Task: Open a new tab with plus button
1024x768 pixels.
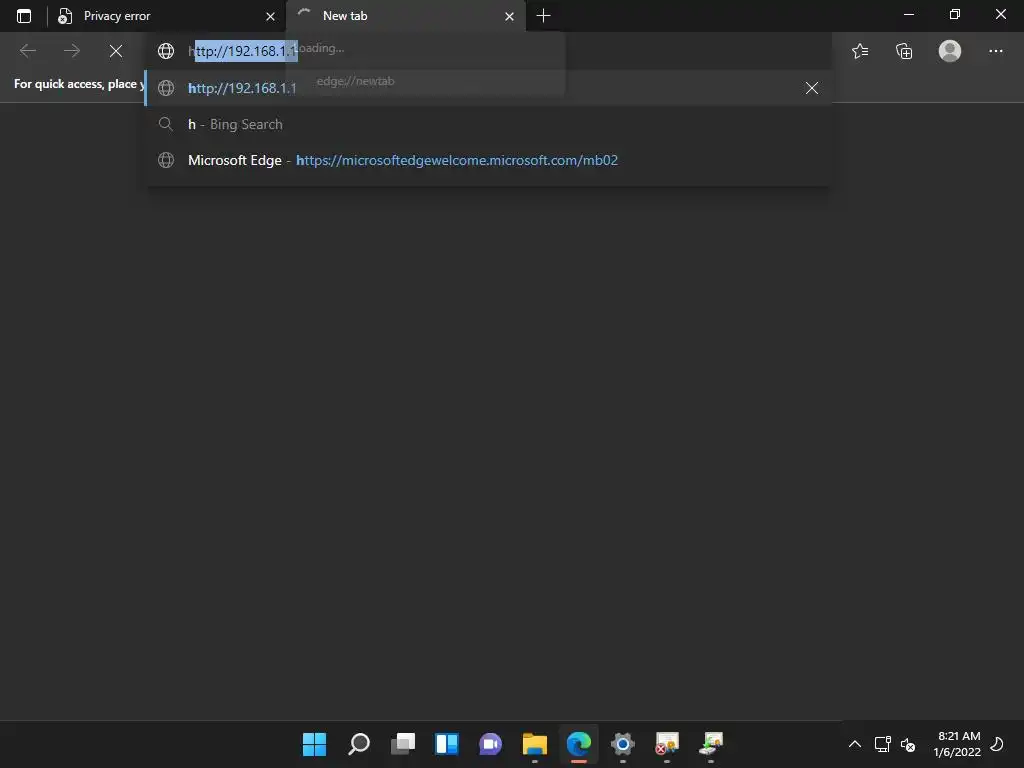Action: click(x=543, y=16)
